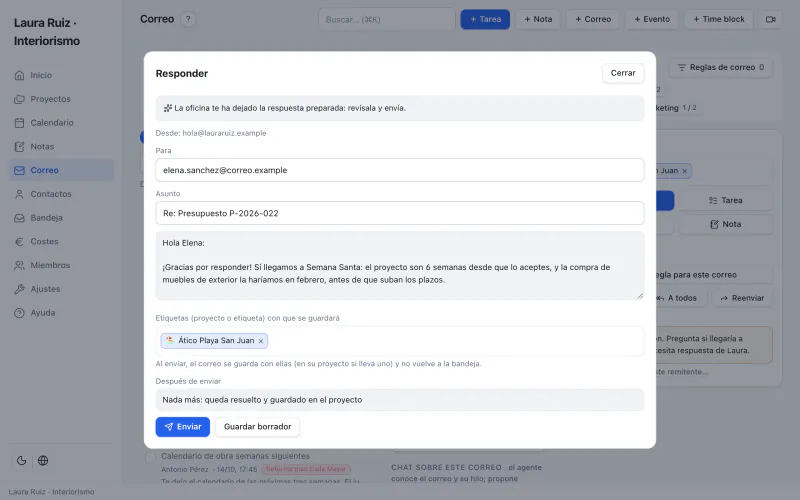Screen dimensions: 800x500
Task: Open Inicio in the sidebar
Action: coord(61,75)
